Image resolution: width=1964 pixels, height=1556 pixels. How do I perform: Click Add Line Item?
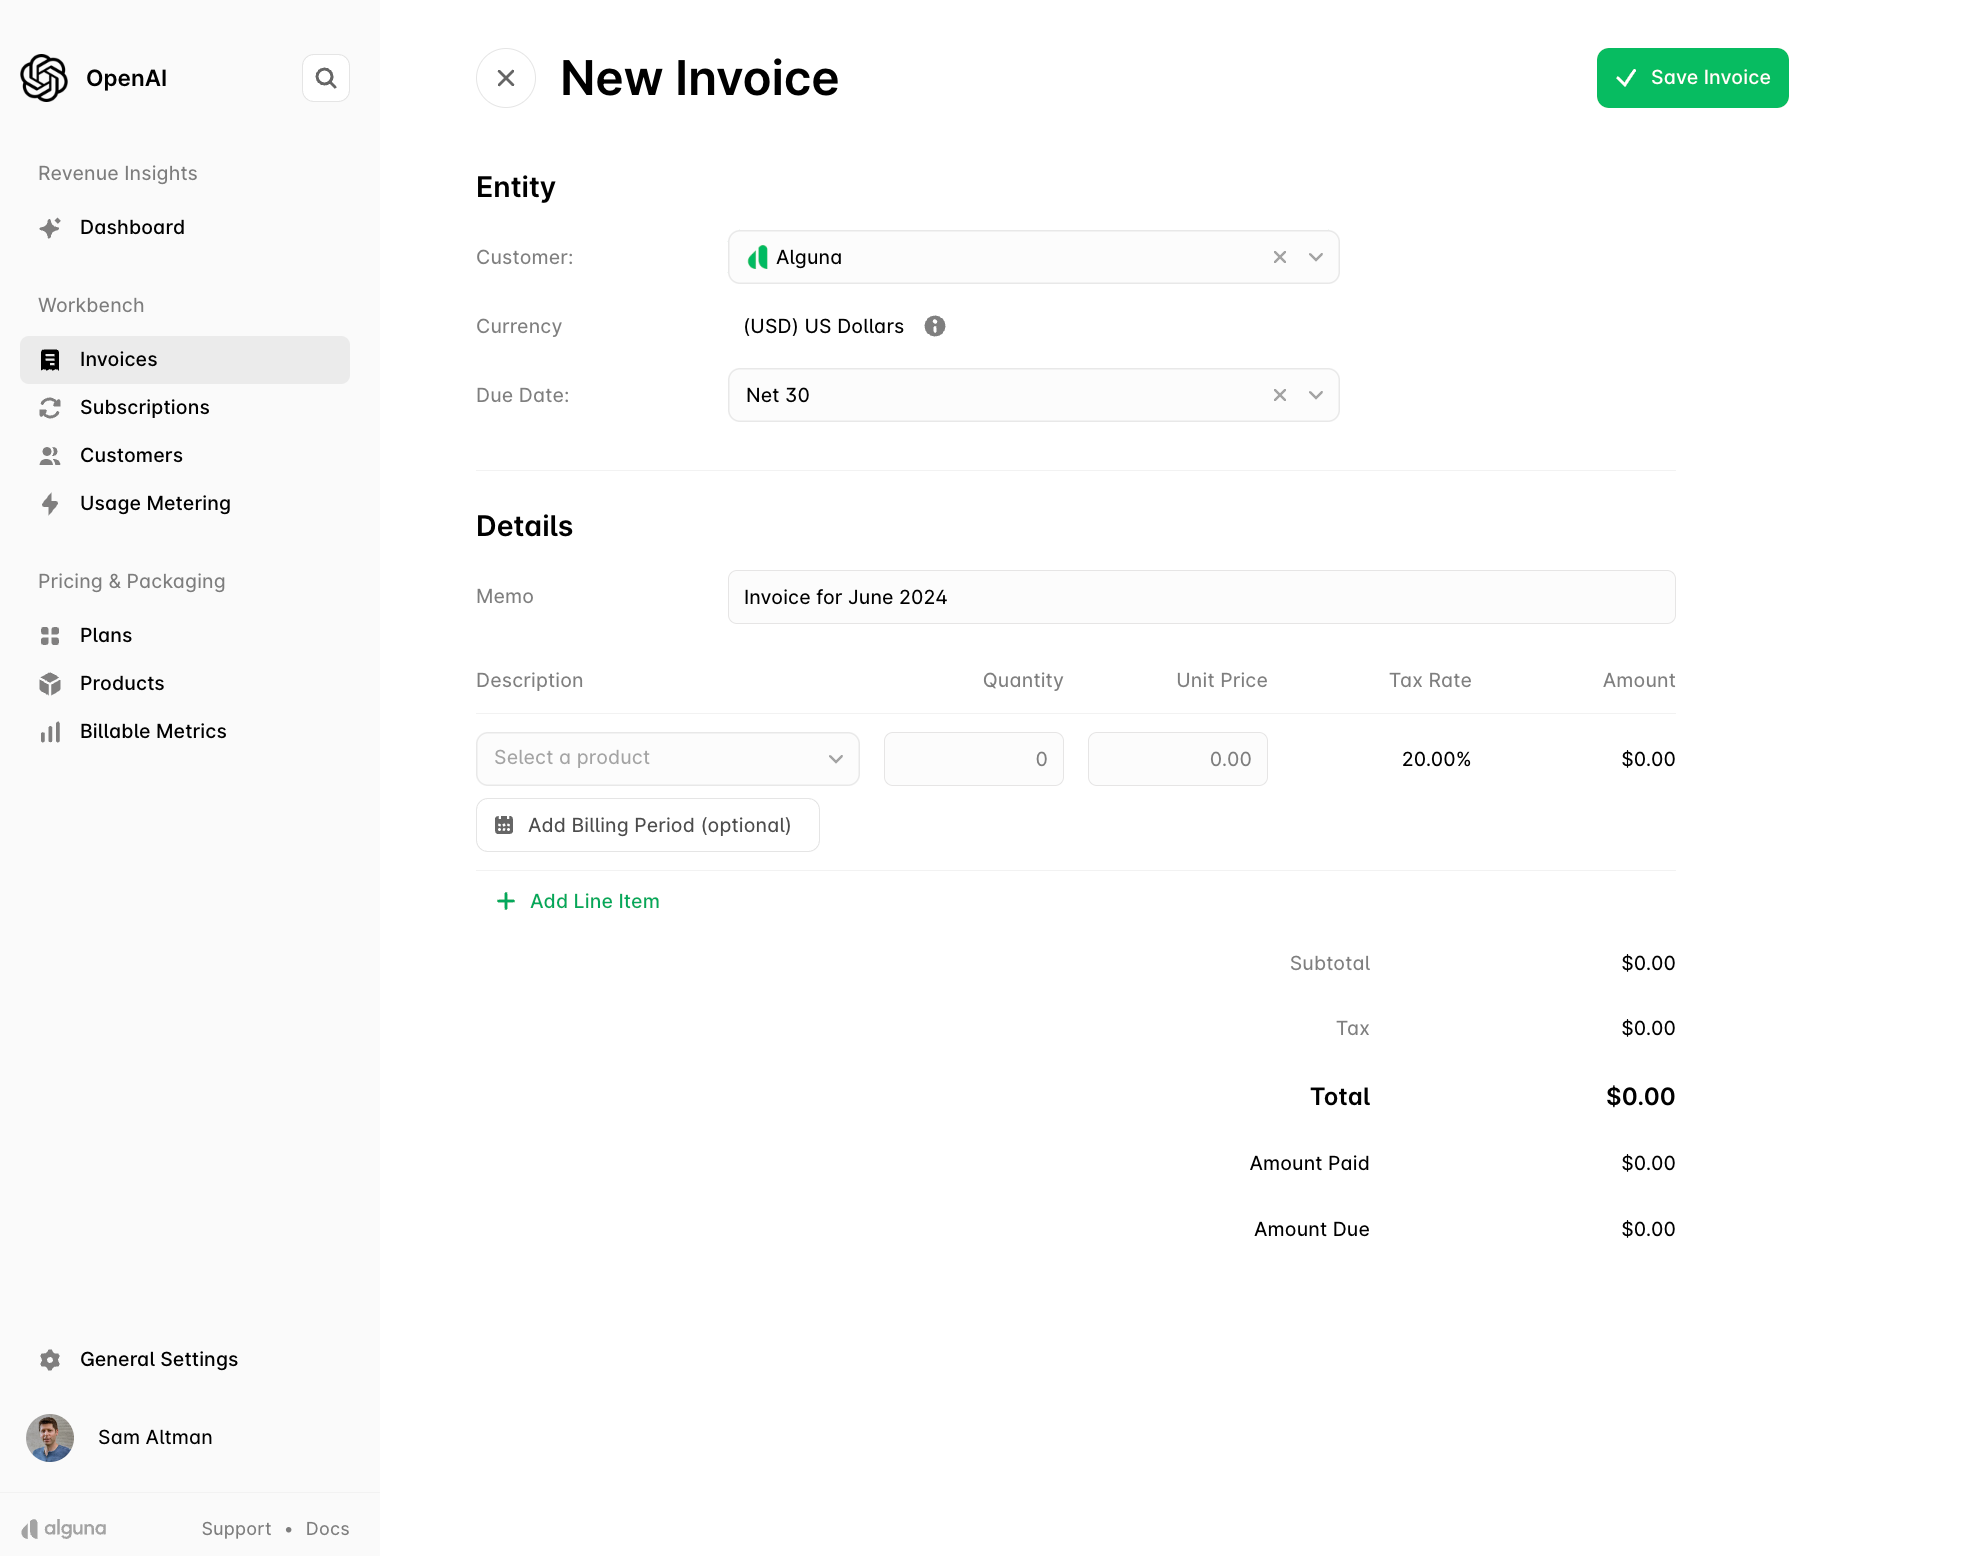pos(578,901)
